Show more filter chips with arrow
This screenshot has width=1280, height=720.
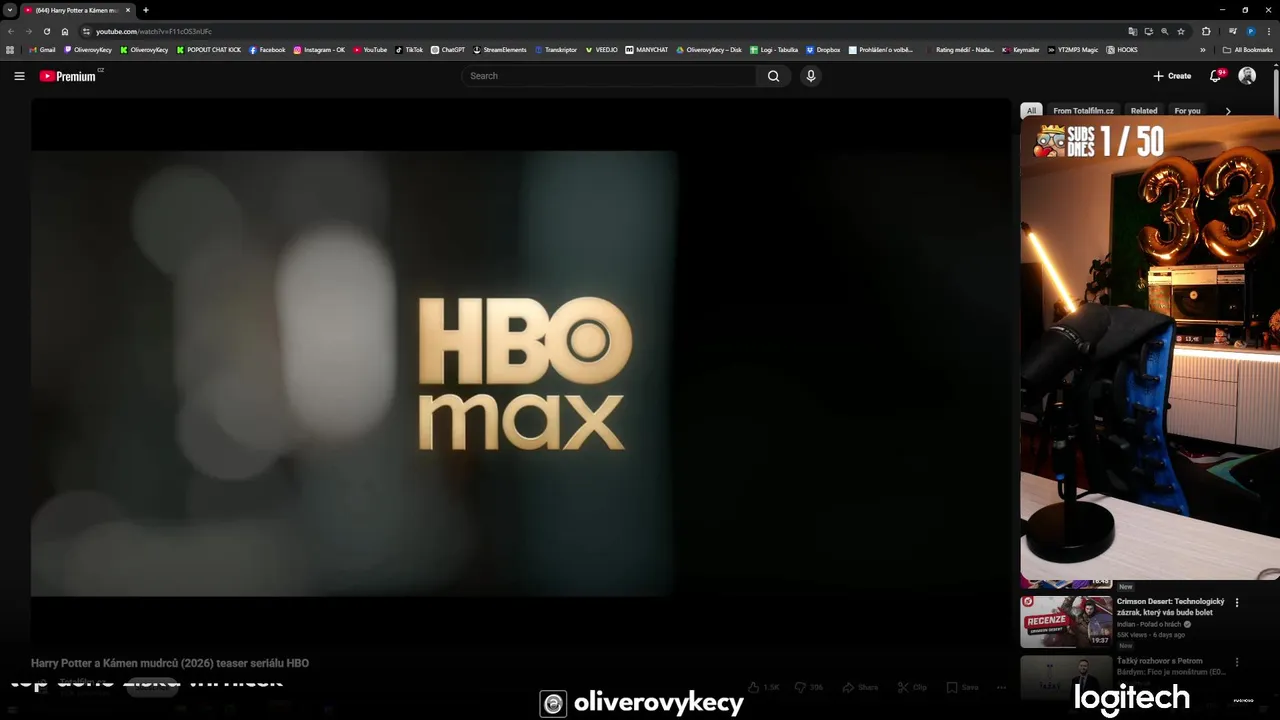pyautogui.click(x=1228, y=111)
